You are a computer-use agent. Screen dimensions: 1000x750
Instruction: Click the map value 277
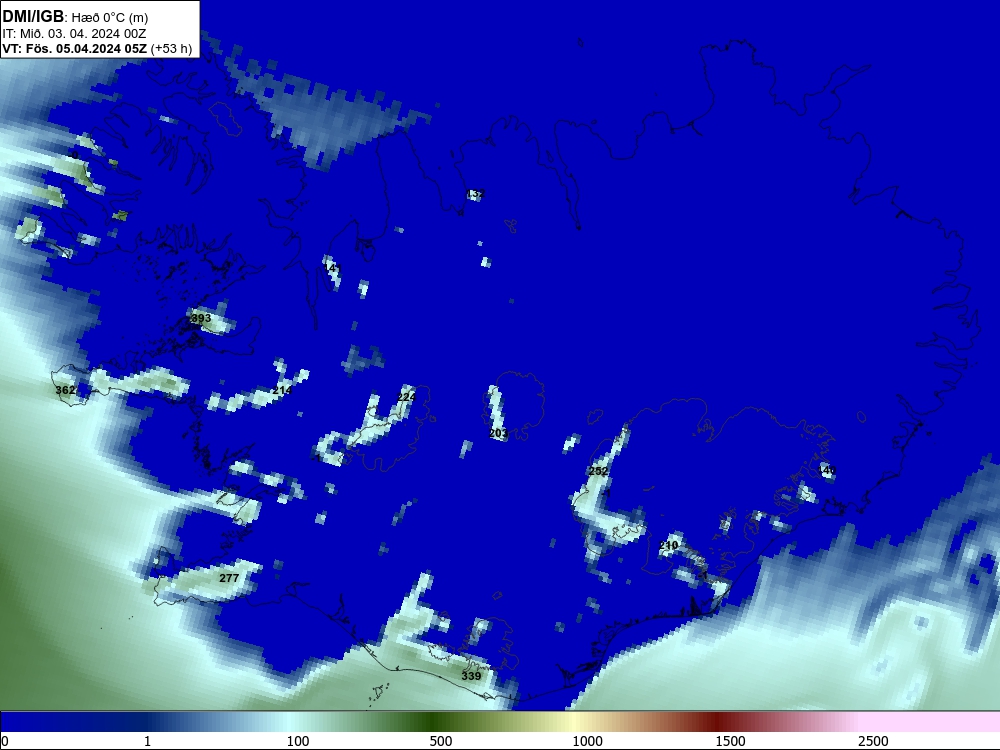pyautogui.click(x=229, y=578)
